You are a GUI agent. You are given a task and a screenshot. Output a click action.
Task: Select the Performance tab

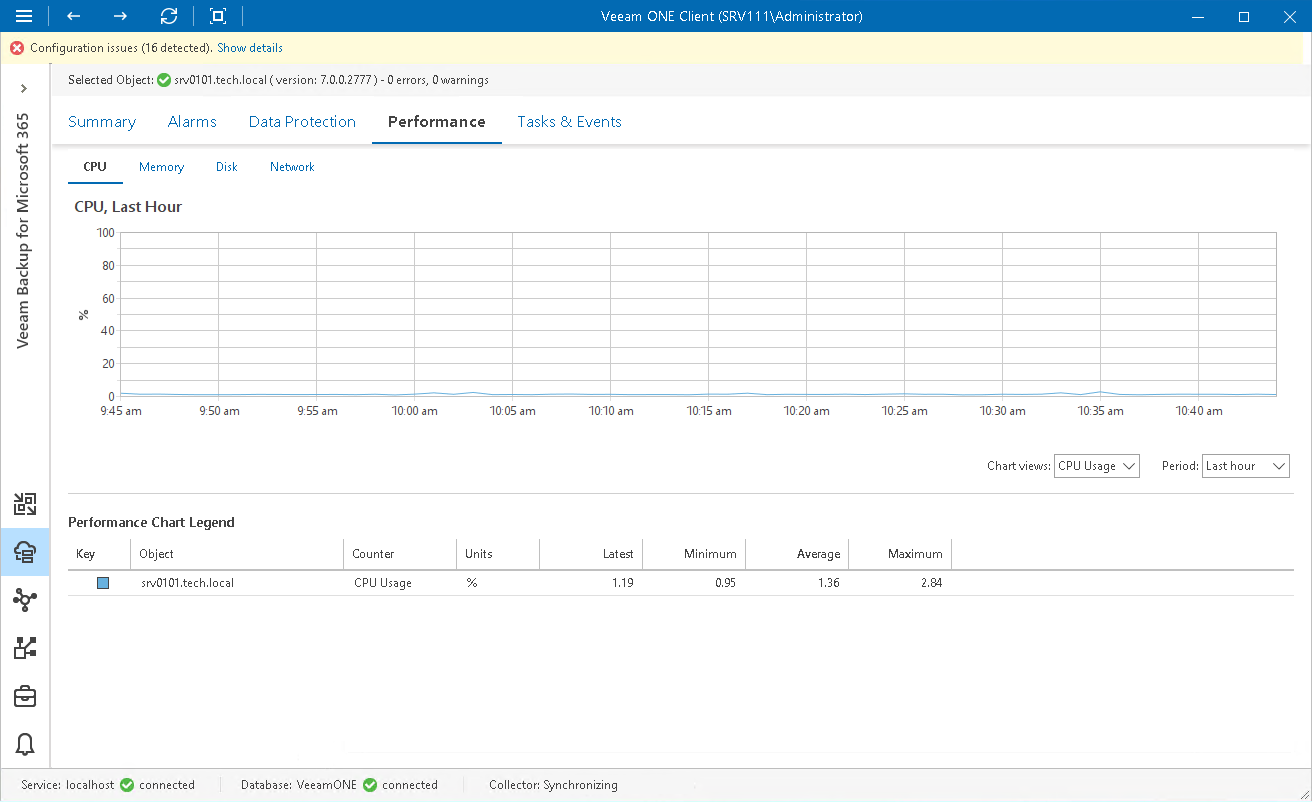coord(437,122)
